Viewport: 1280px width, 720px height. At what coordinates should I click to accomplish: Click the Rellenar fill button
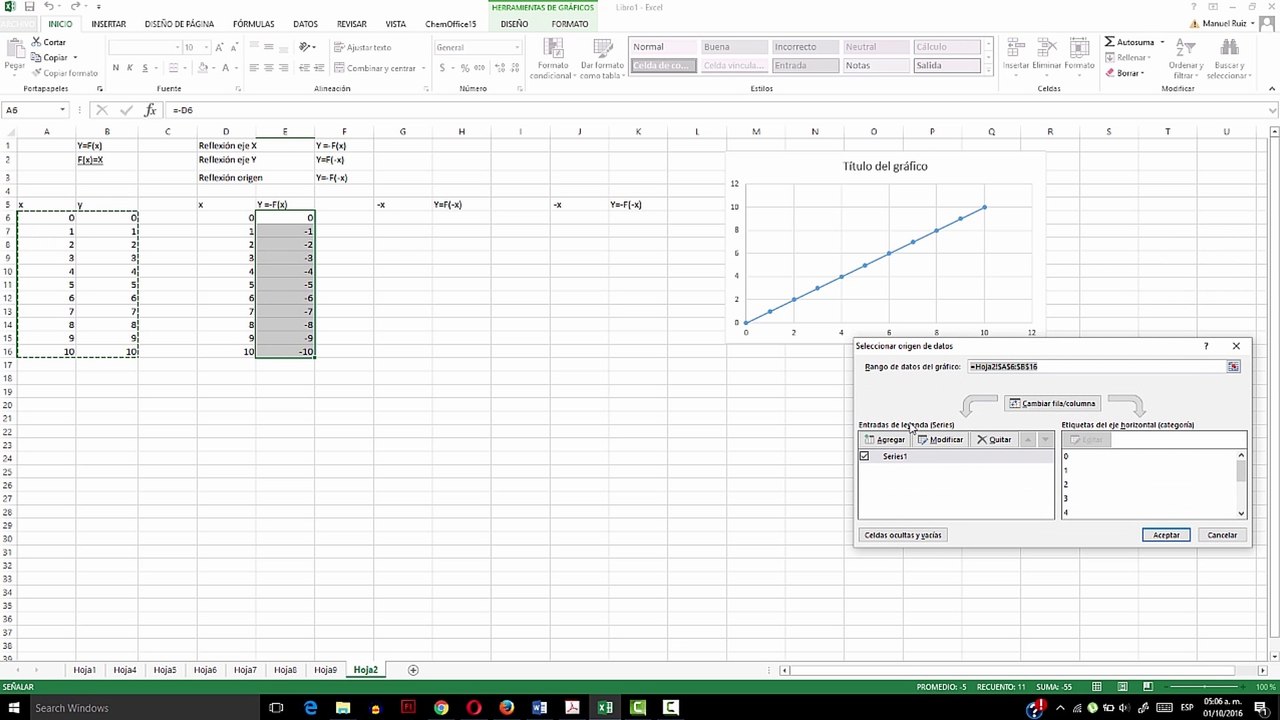[x=1127, y=58]
